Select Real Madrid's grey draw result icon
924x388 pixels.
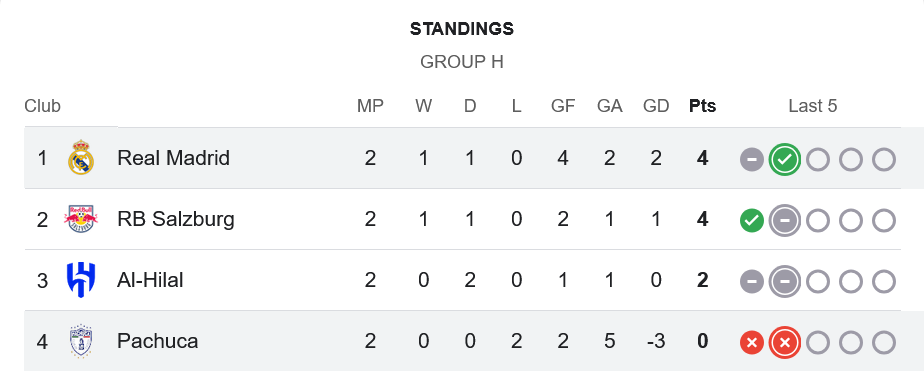click(752, 159)
